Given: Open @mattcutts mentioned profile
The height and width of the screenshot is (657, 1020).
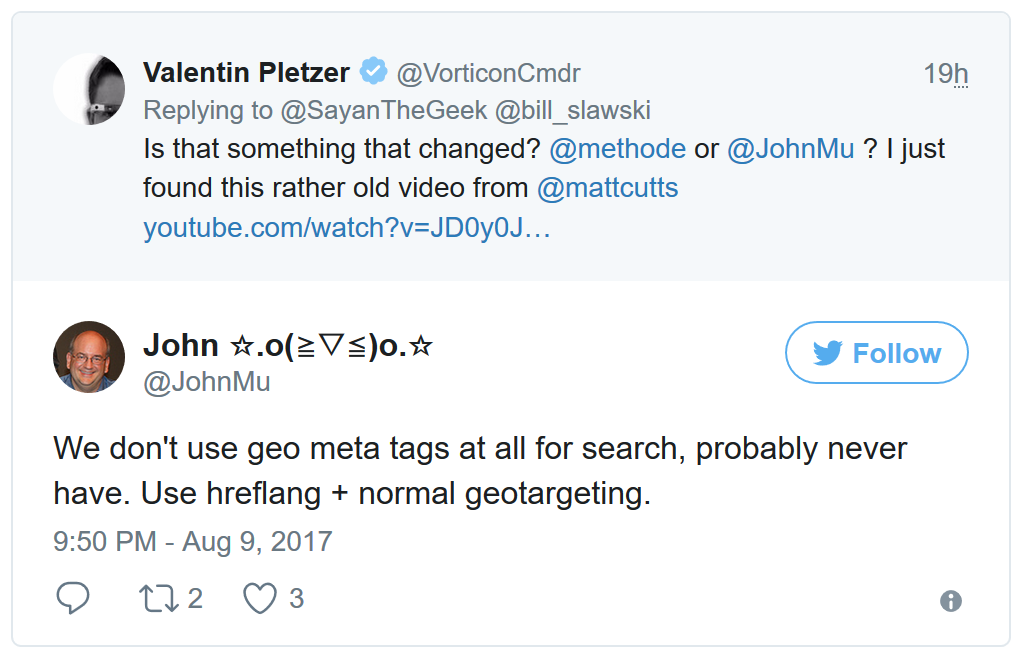Looking at the screenshot, I should tap(608, 186).
